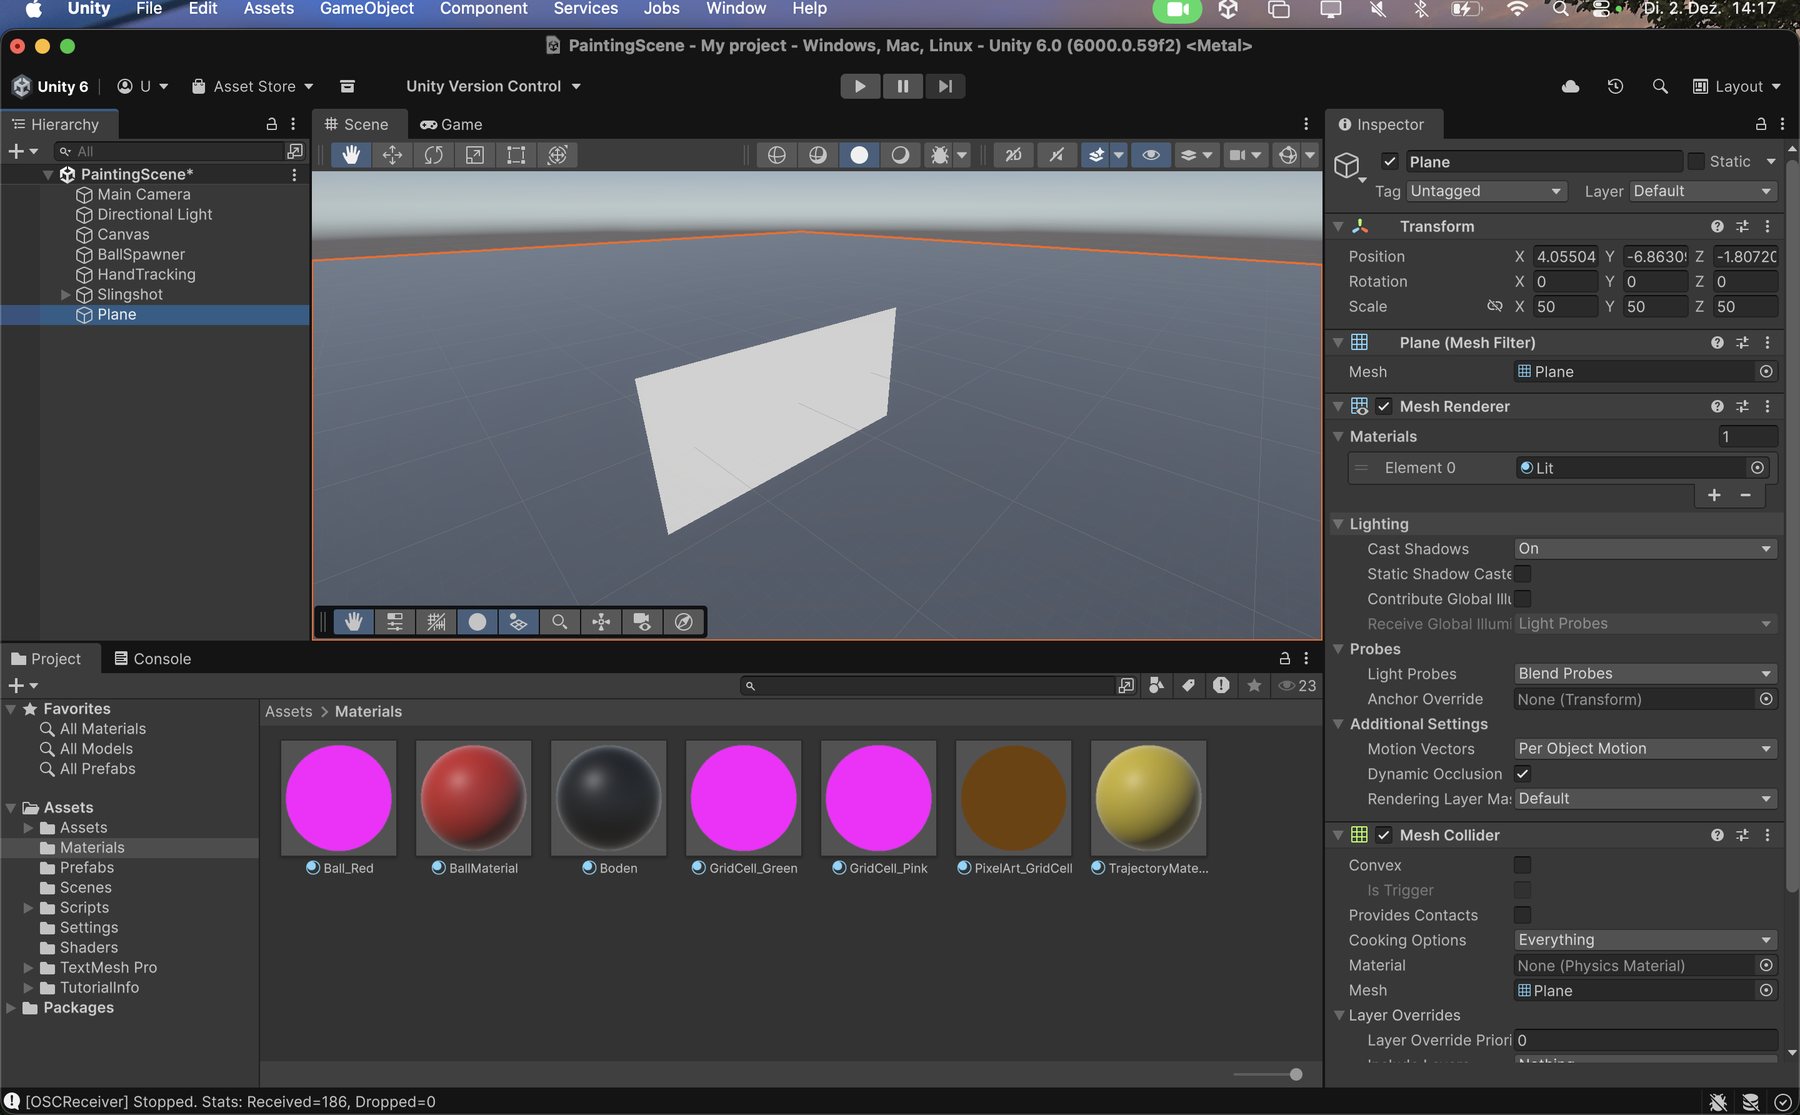Open the GameObject menu
1800x1115 pixels.
point(367,9)
